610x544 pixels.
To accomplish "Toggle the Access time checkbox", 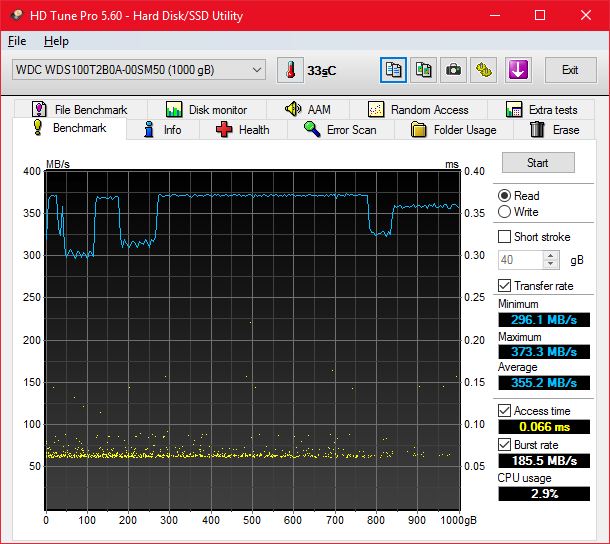I will [505, 411].
